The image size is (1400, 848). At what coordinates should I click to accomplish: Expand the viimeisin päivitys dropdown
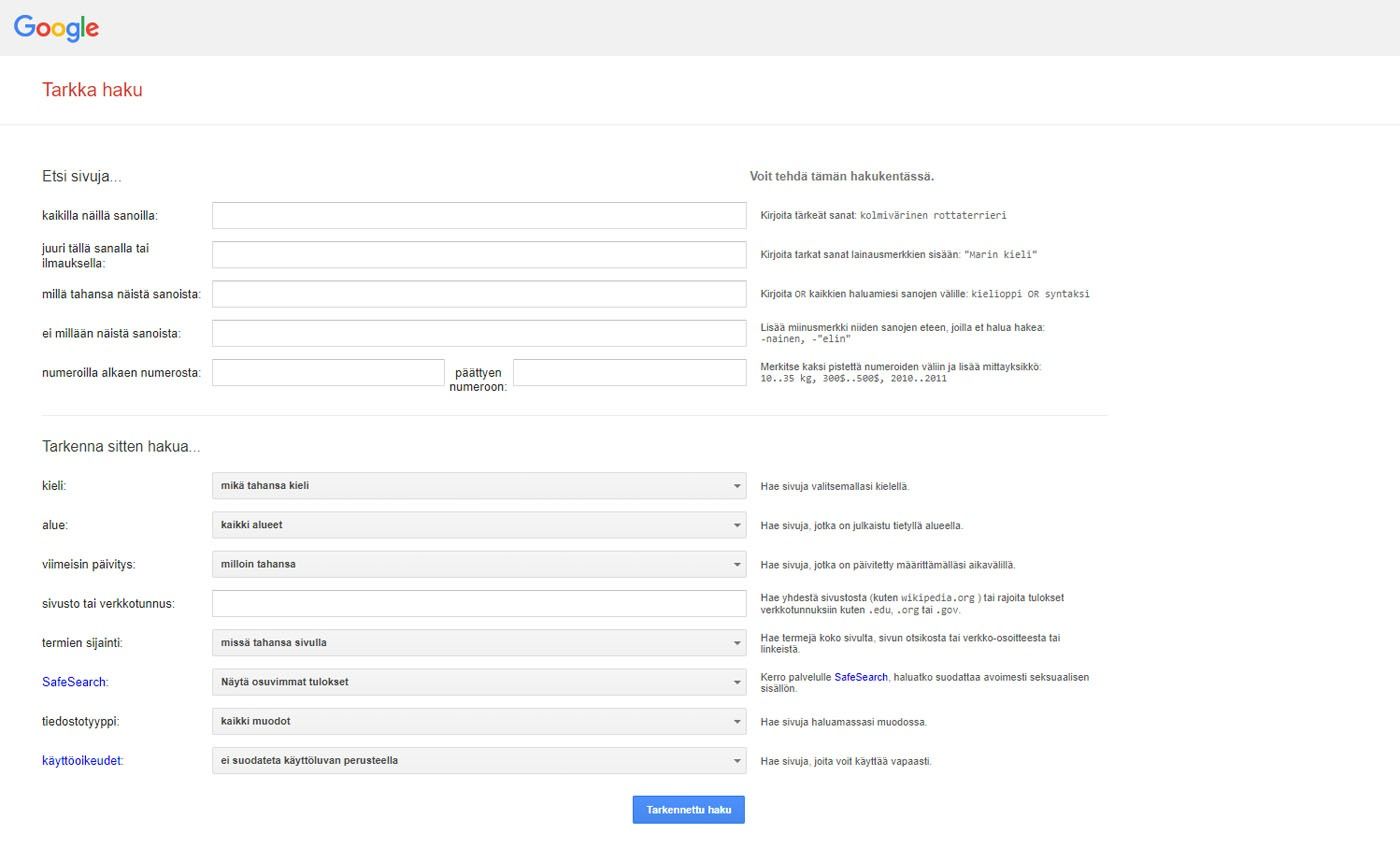point(478,564)
